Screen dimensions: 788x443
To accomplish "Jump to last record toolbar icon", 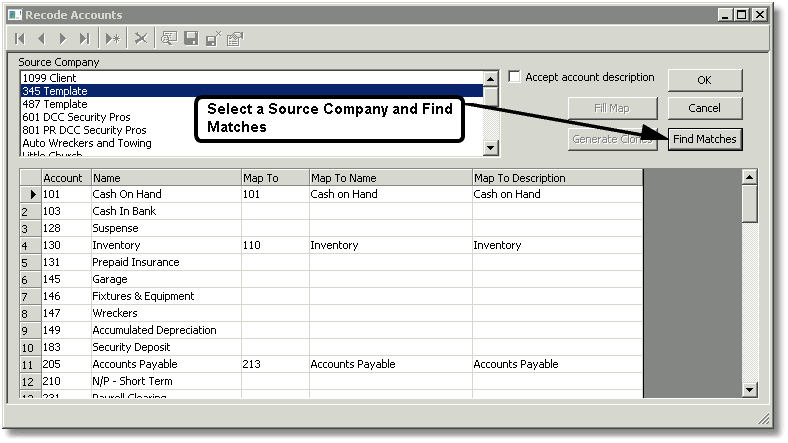I will (84, 39).
